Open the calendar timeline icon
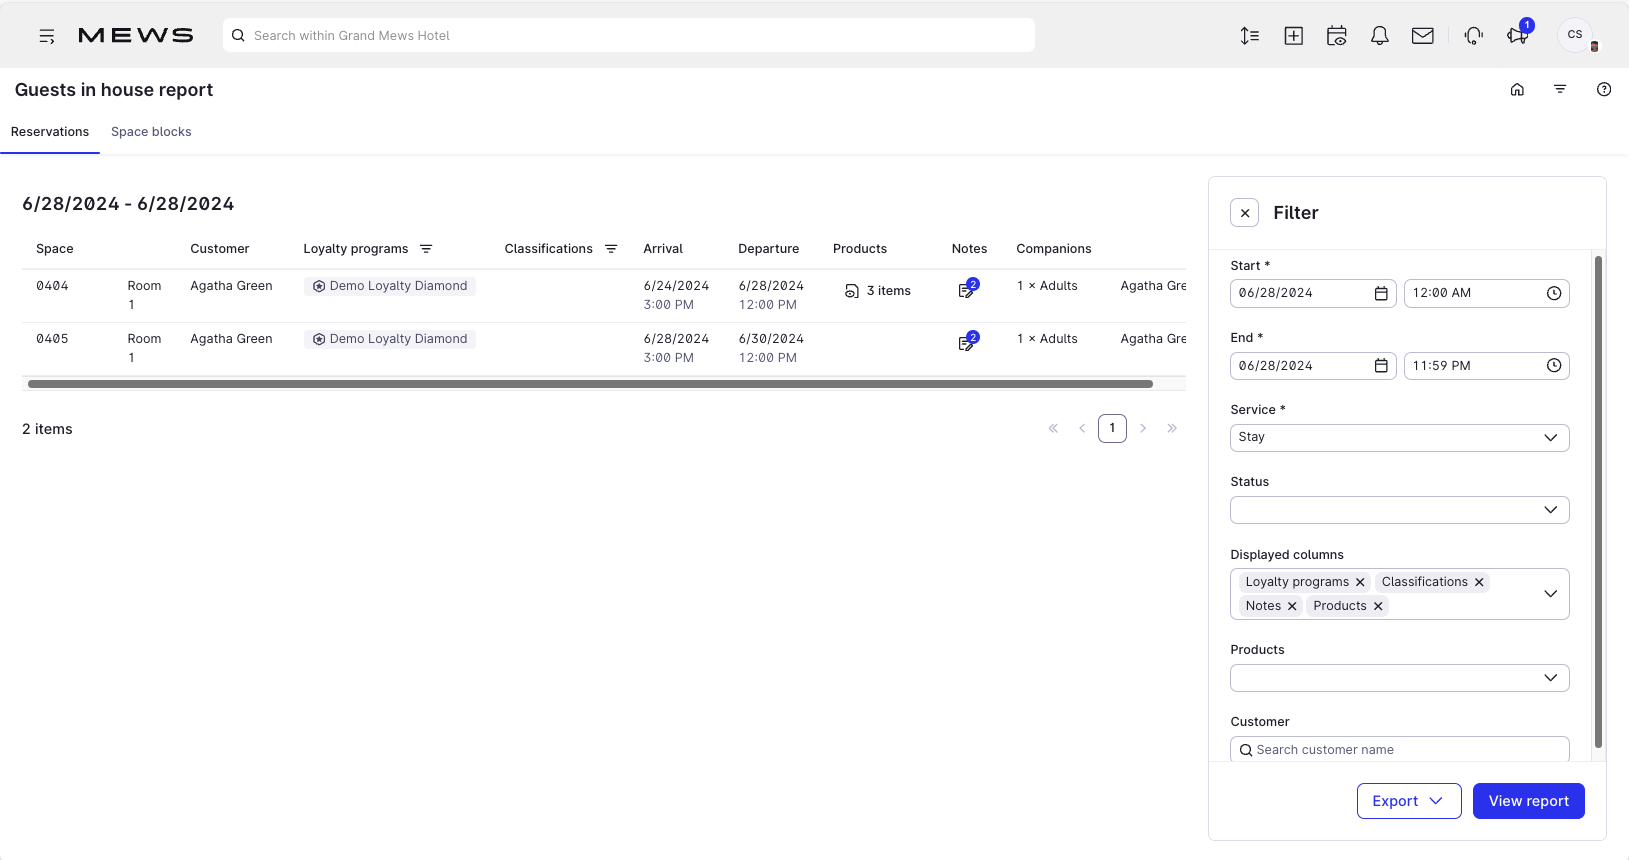Viewport: 1629px width, 860px height. 1336,36
